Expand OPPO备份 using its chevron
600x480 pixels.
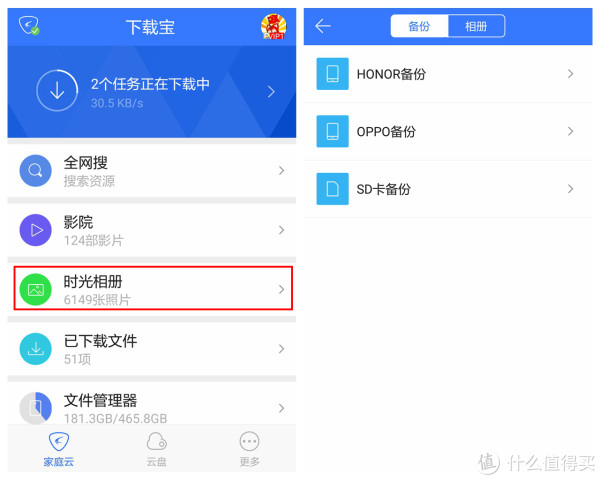(570, 131)
